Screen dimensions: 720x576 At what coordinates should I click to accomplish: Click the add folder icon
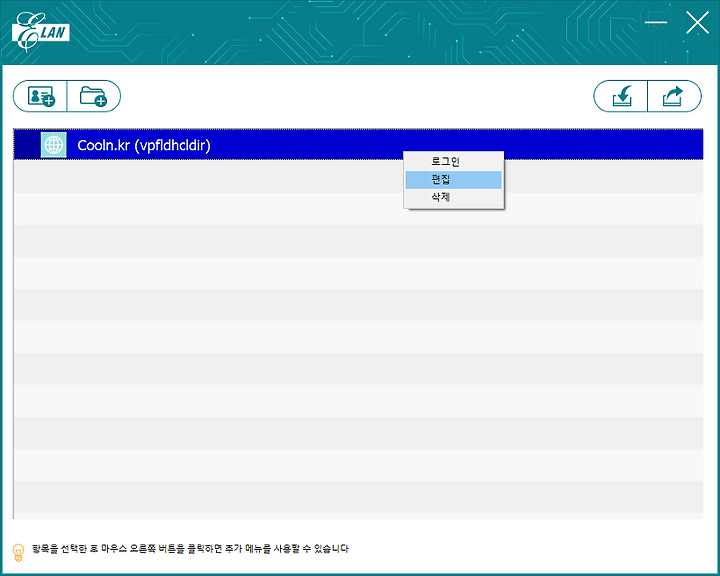[93, 96]
